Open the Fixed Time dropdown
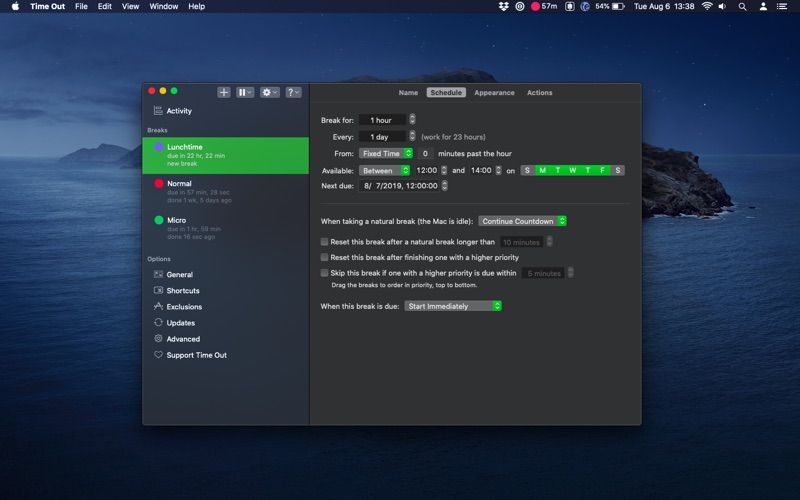 point(386,153)
